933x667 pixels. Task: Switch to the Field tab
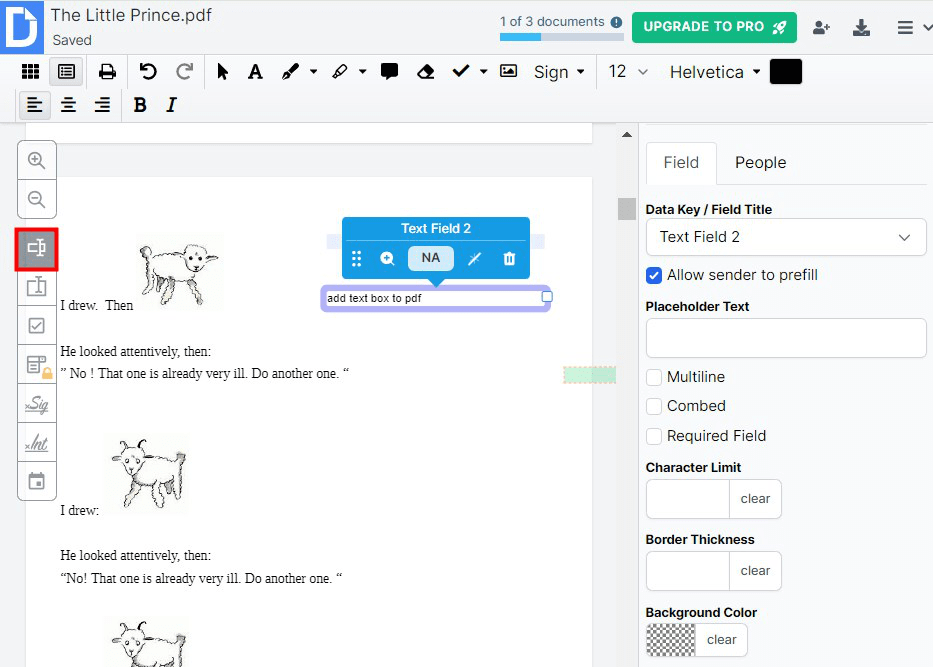681,162
